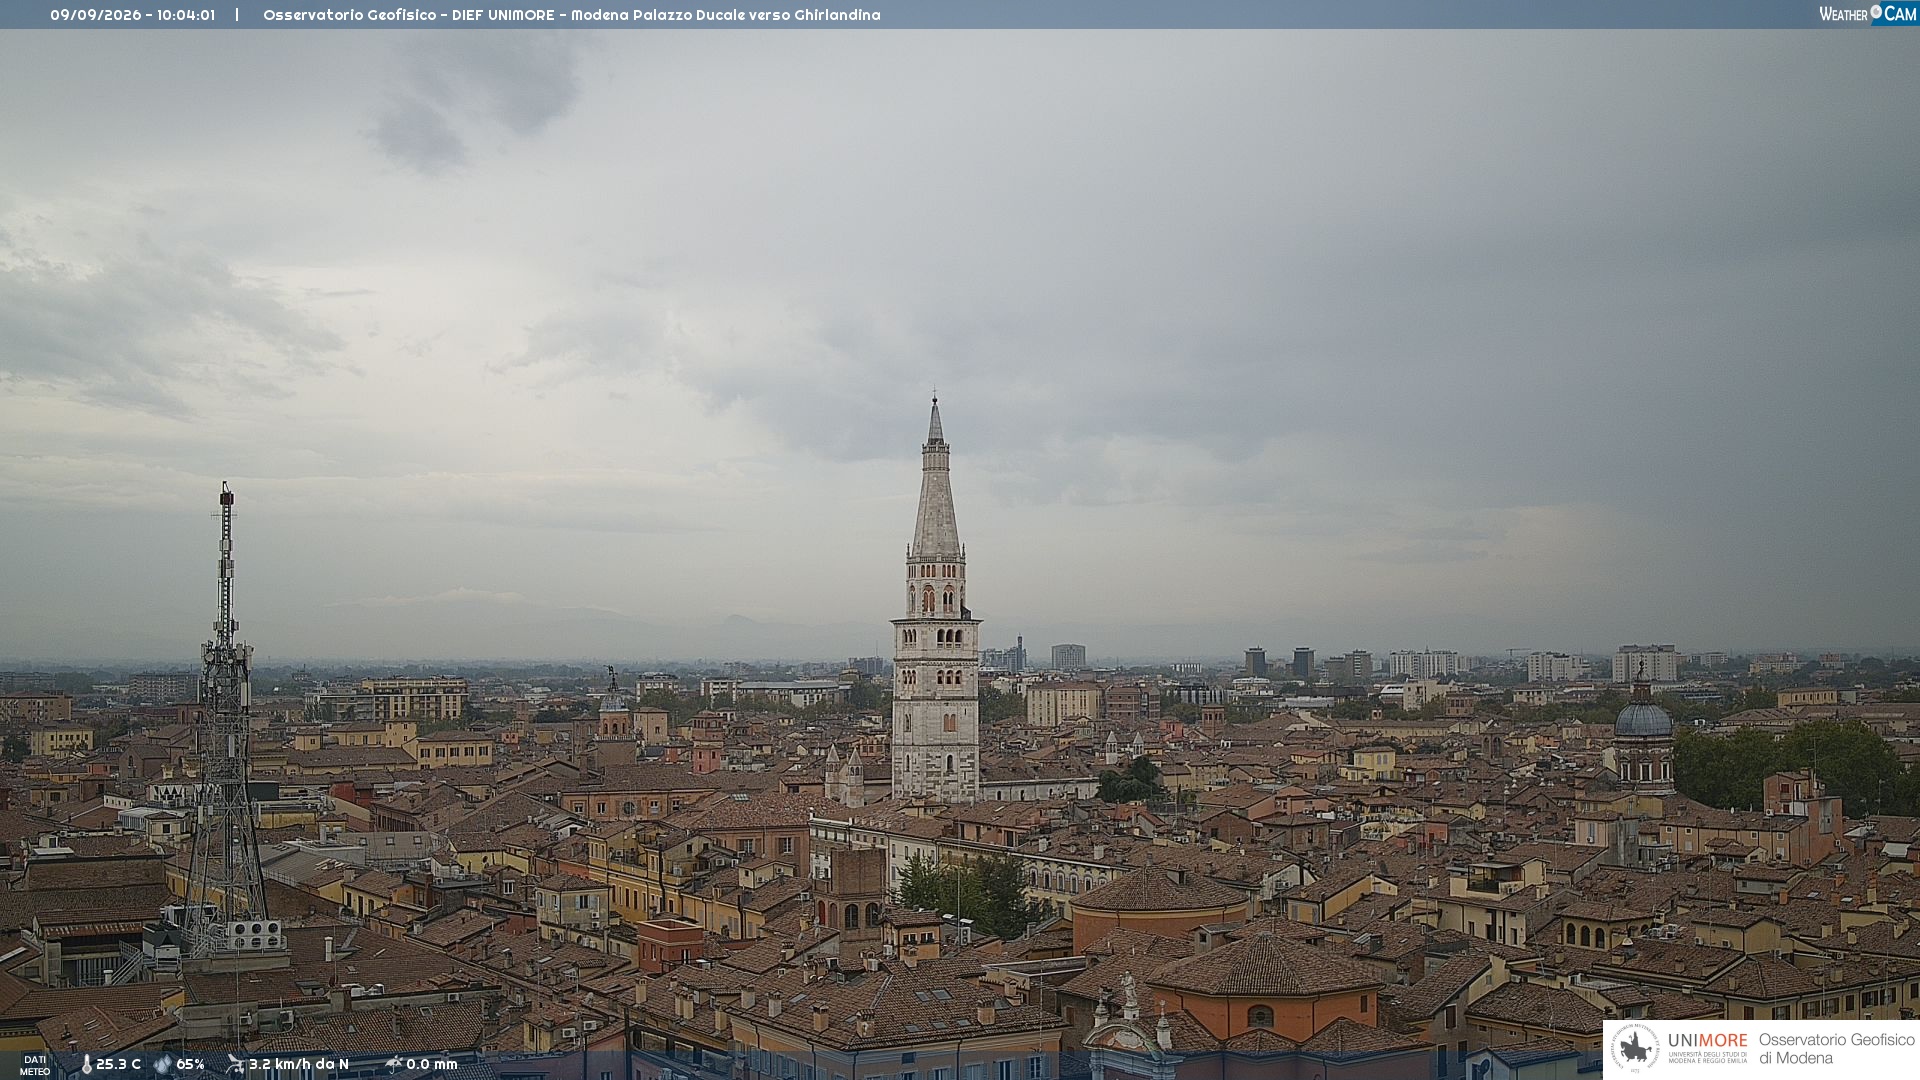This screenshot has width=1920, height=1080.
Task: Click the camera lens icon in WeatherCam logo
Action: pos(1876,12)
